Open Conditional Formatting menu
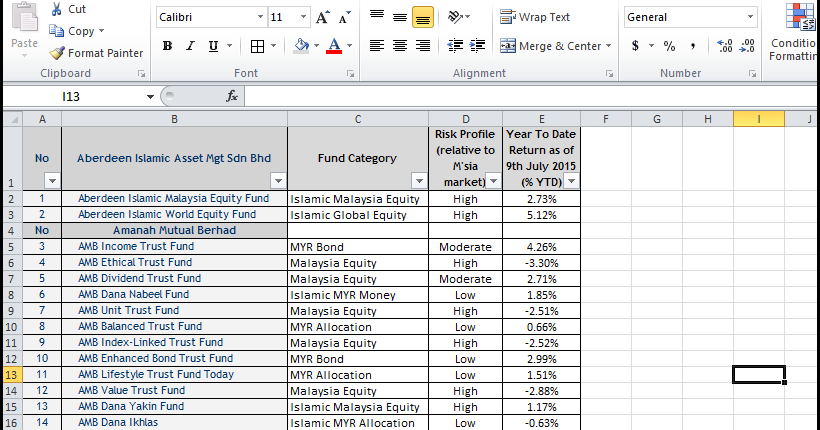 point(793,32)
